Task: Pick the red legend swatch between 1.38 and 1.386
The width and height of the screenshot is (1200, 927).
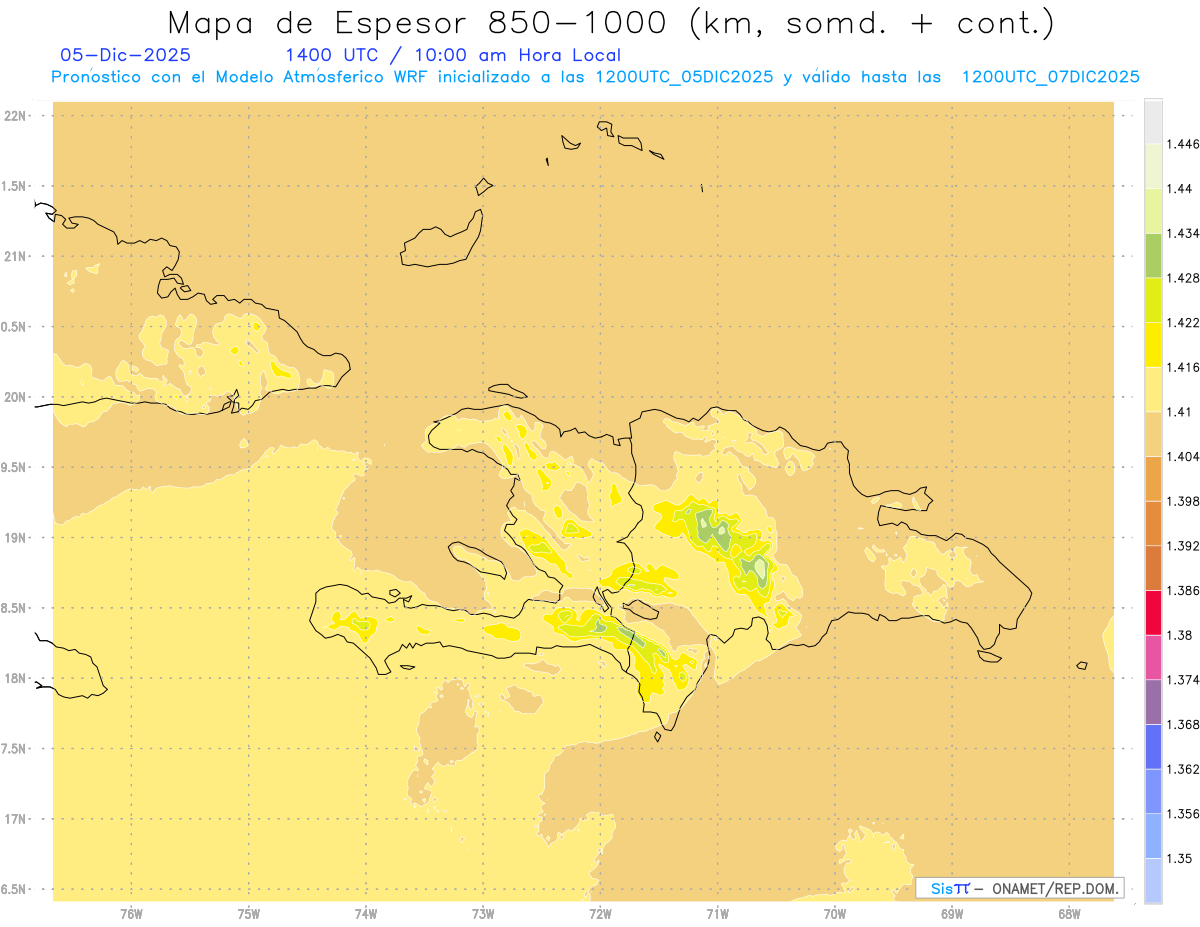Action: [x=1153, y=612]
